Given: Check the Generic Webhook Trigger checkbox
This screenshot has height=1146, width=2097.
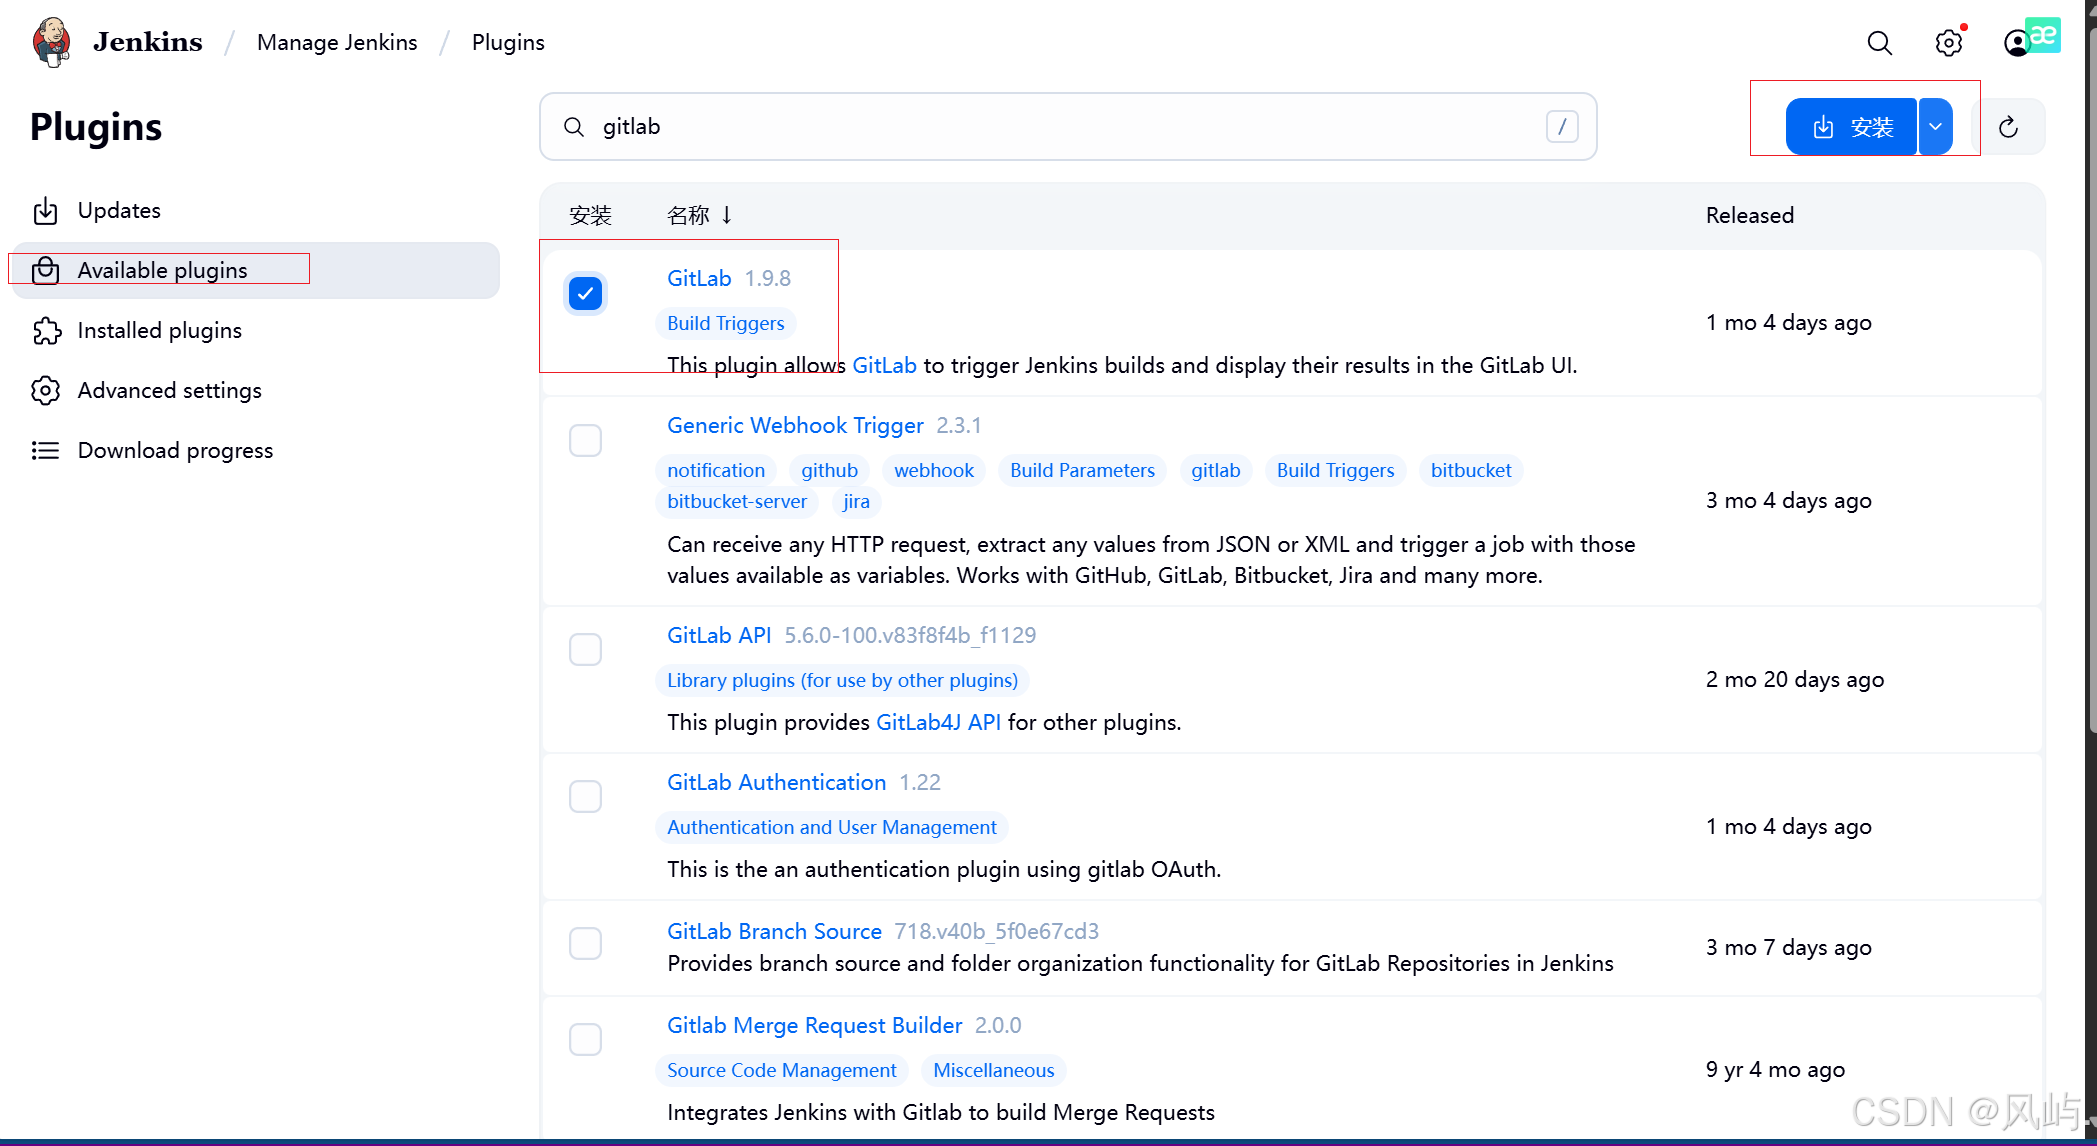Looking at the screenshot, I should tap(586, 441).
